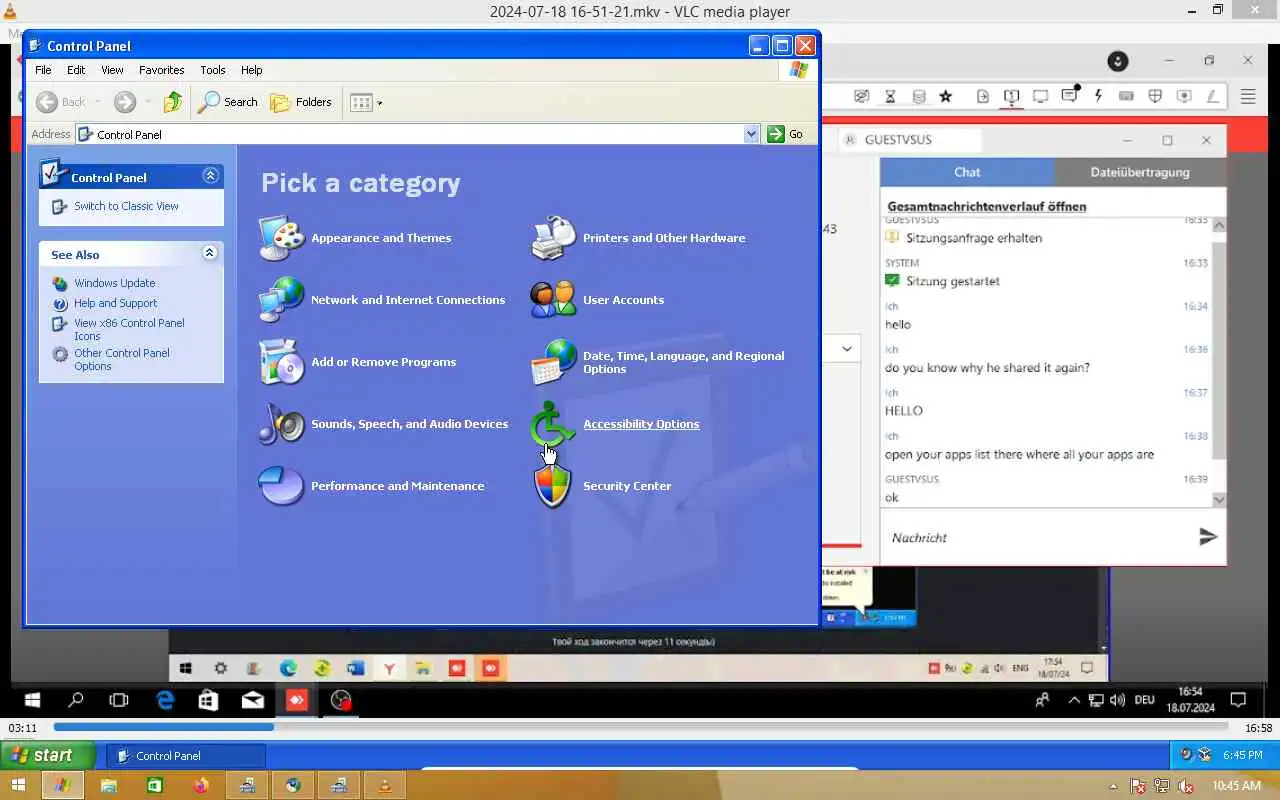Switch to the Dateiübertragung tab
Image resolution: width=1280 pixels, height=800 pixels.
(1140, 172)
